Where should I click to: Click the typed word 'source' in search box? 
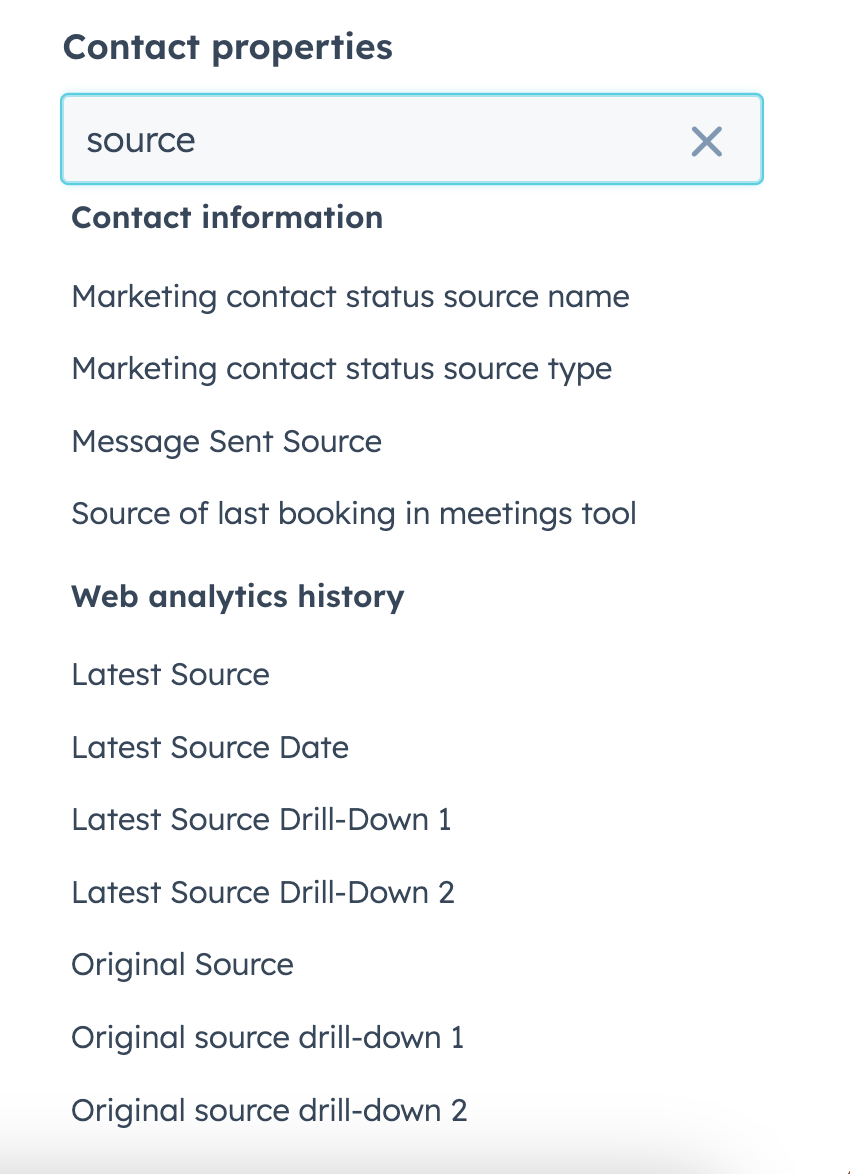point(141,141)
